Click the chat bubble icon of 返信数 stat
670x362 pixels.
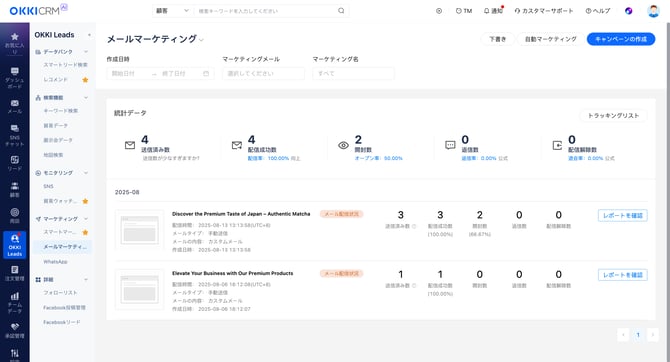pos(450,145)
